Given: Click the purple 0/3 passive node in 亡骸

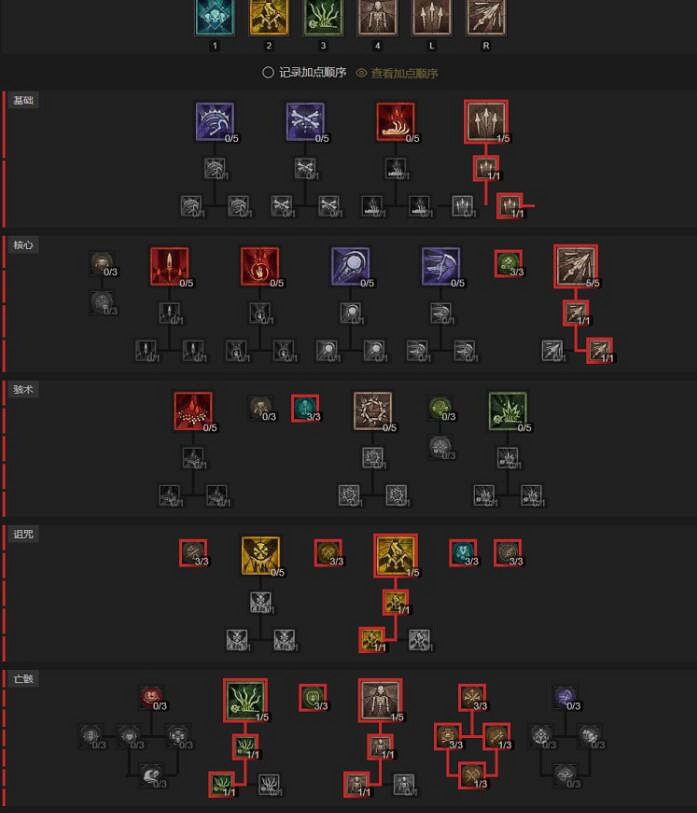Looking at the screenshot, I should click(565, 697).
